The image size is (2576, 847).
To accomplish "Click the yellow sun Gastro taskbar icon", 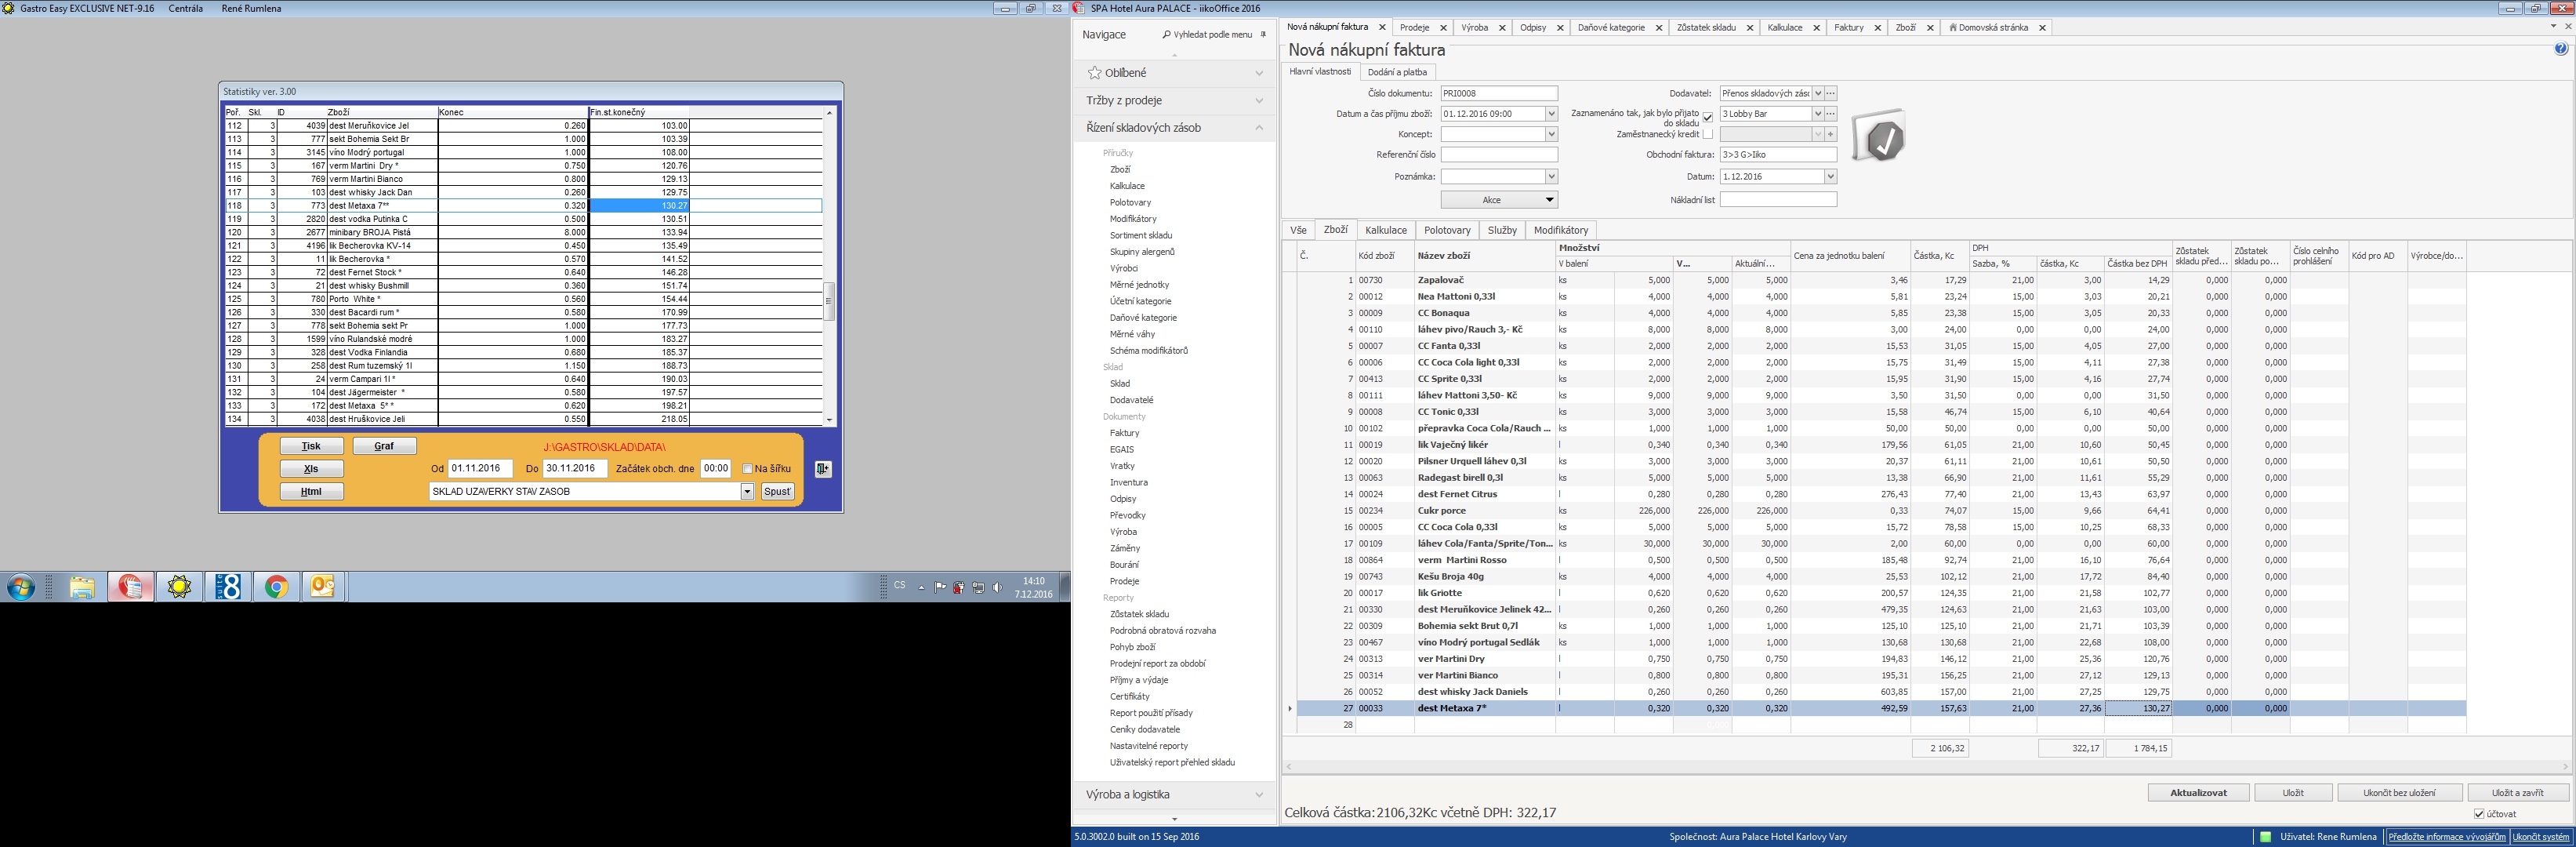I will pyautogui.click(x=179, y=587).
